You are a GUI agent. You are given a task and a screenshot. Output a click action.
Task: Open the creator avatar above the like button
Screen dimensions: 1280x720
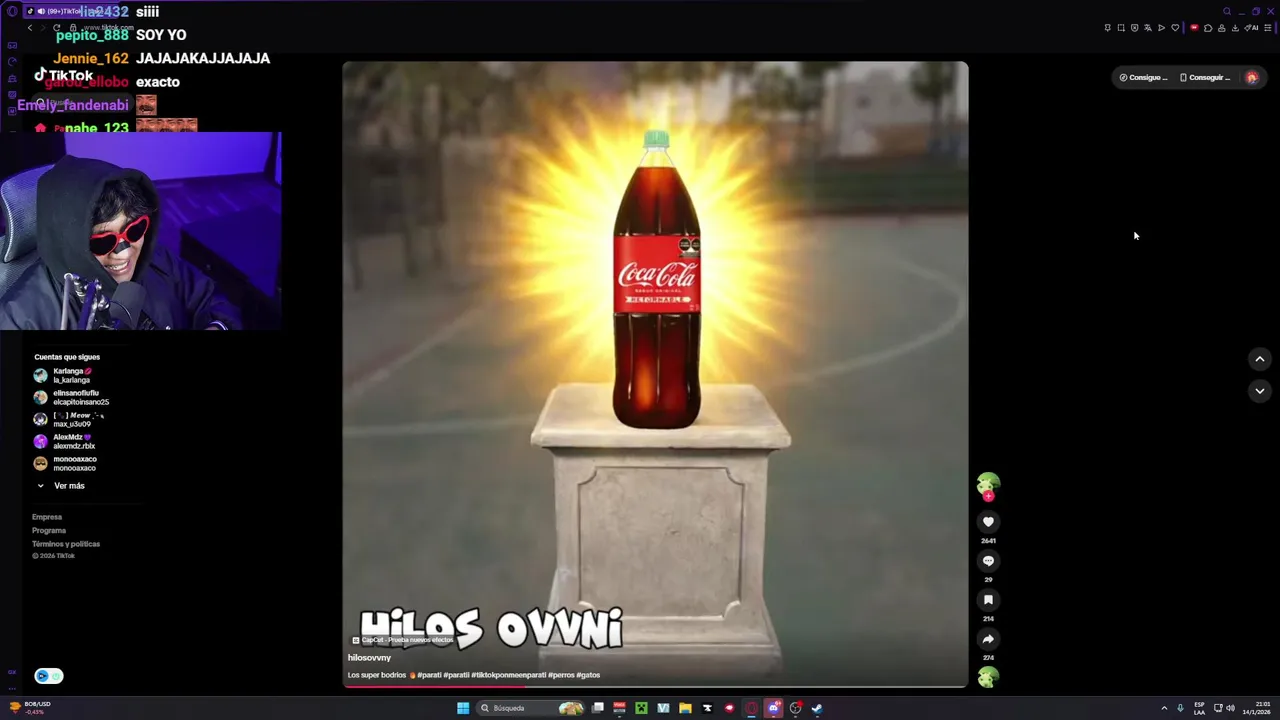point(988,484)
